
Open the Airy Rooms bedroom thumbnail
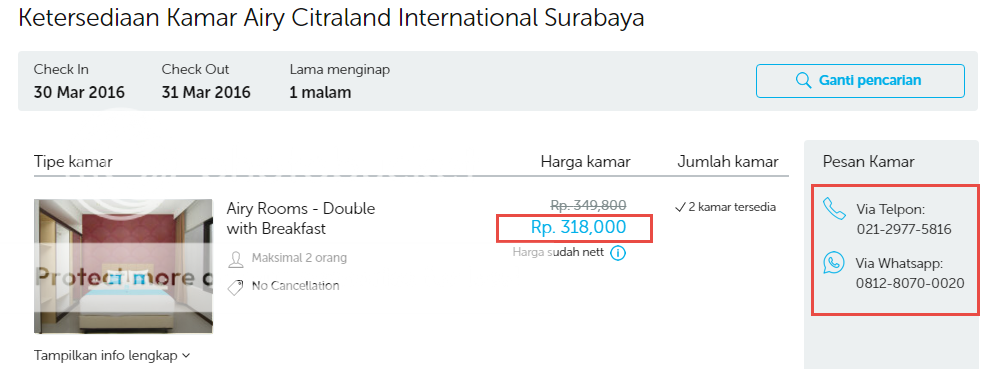(x=123, y=267)
